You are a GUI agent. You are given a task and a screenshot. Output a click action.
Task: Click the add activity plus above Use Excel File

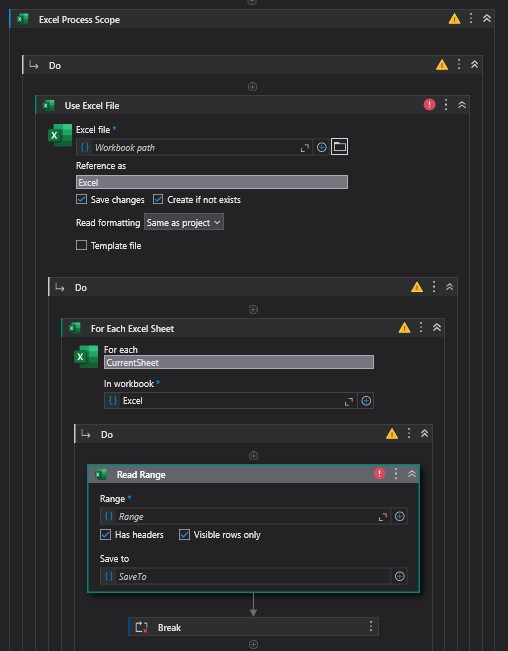[252, 87]
